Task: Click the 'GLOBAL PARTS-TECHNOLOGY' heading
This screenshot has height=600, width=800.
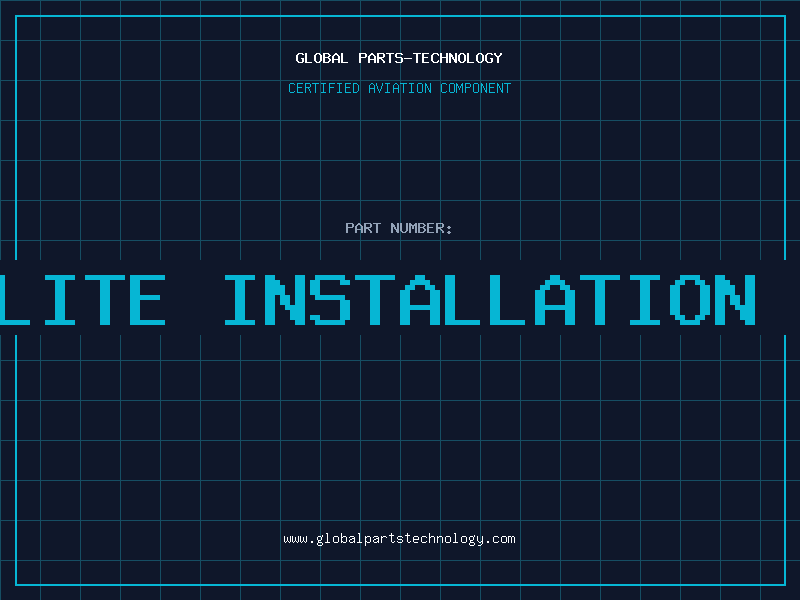Action: [x=399, y=58]
